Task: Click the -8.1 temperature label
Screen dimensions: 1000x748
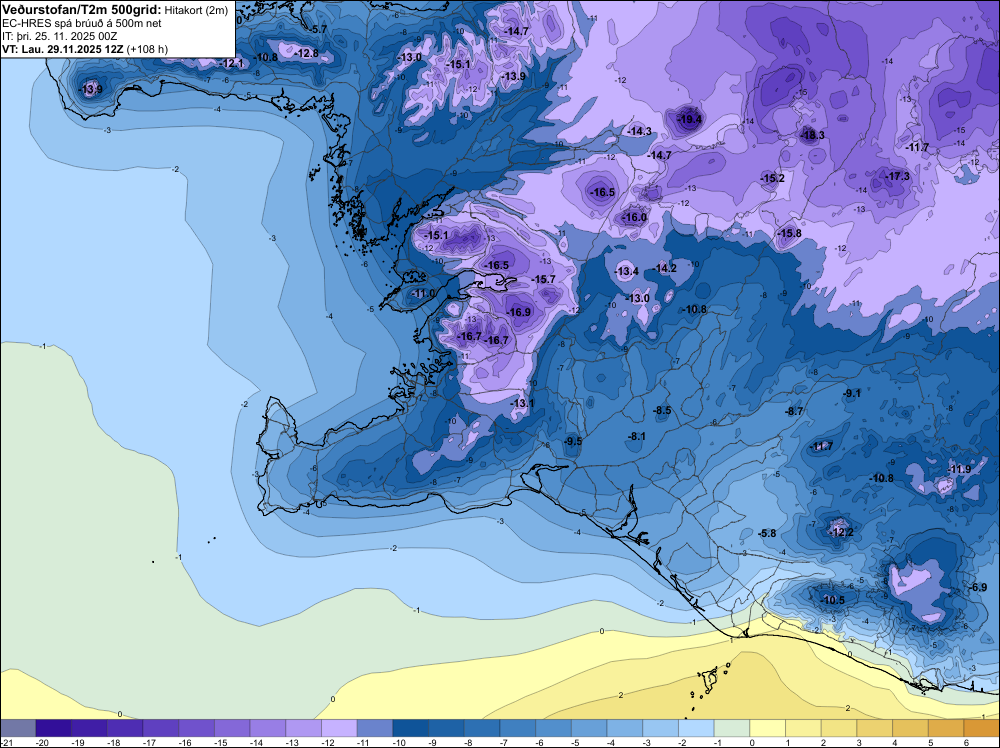Action: [637, 436]
